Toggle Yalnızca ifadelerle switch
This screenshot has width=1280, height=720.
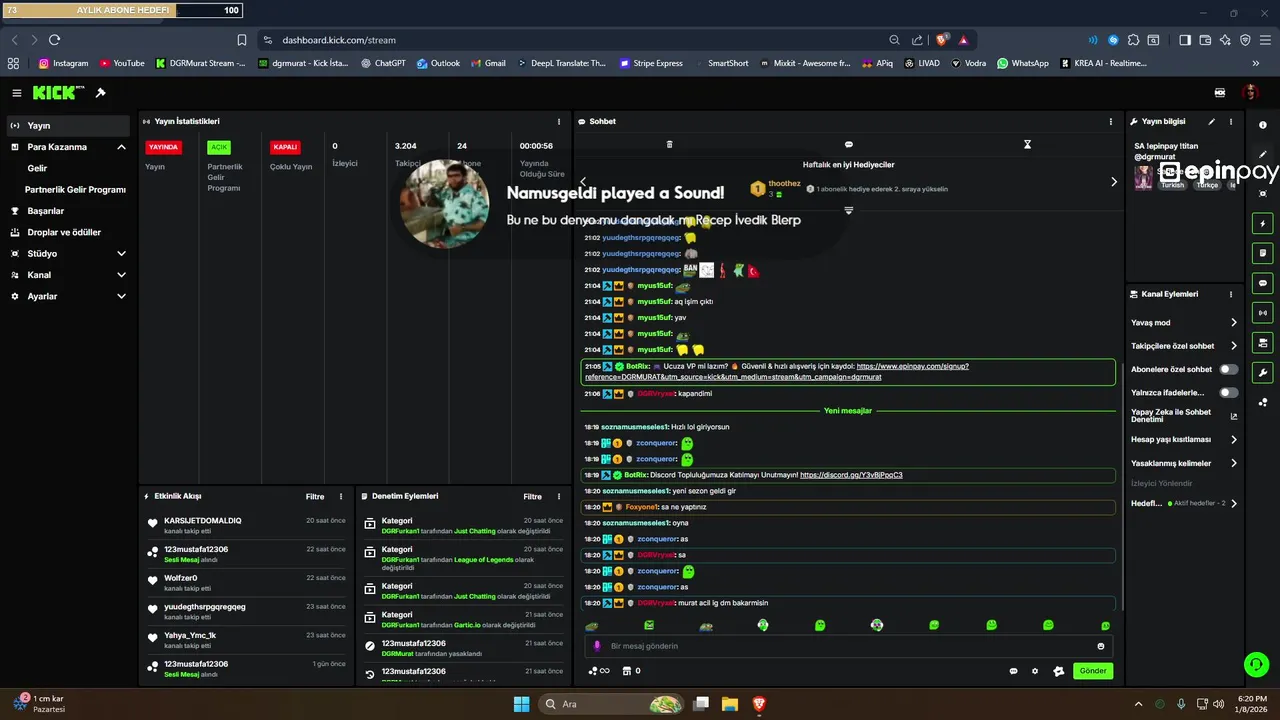coord(1228,393)
